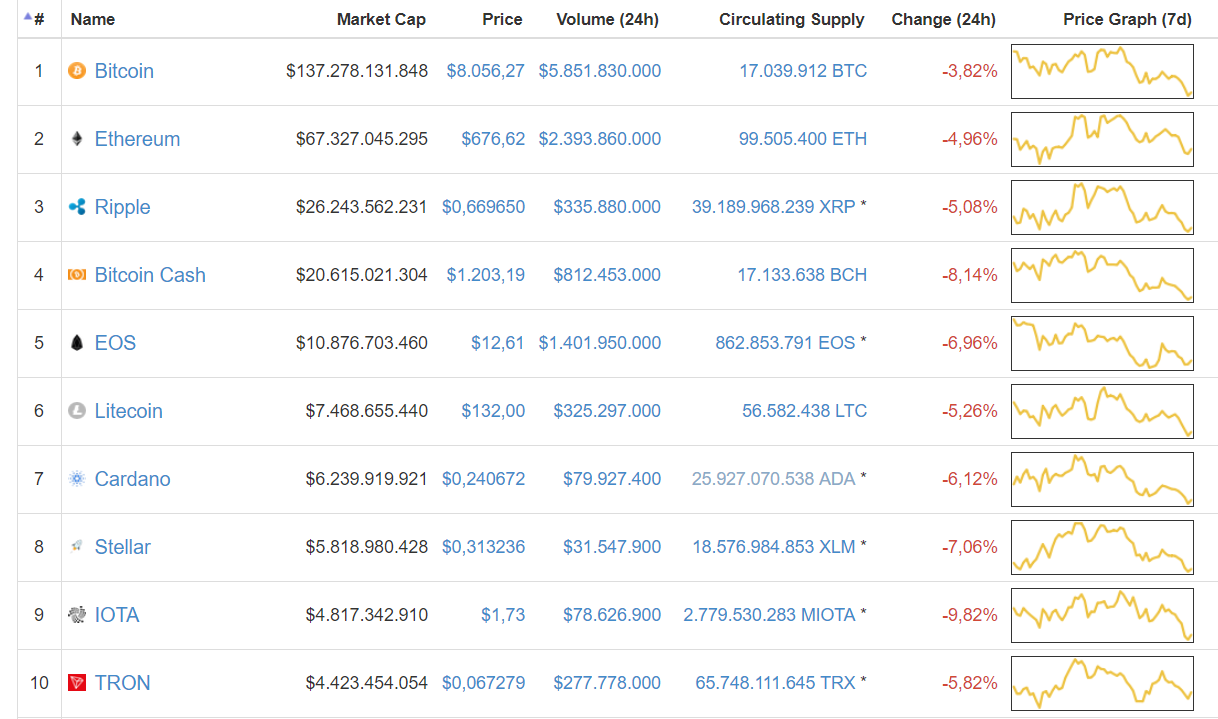Open Ethereum volume $2.393.860.000 link

[599, 139]
